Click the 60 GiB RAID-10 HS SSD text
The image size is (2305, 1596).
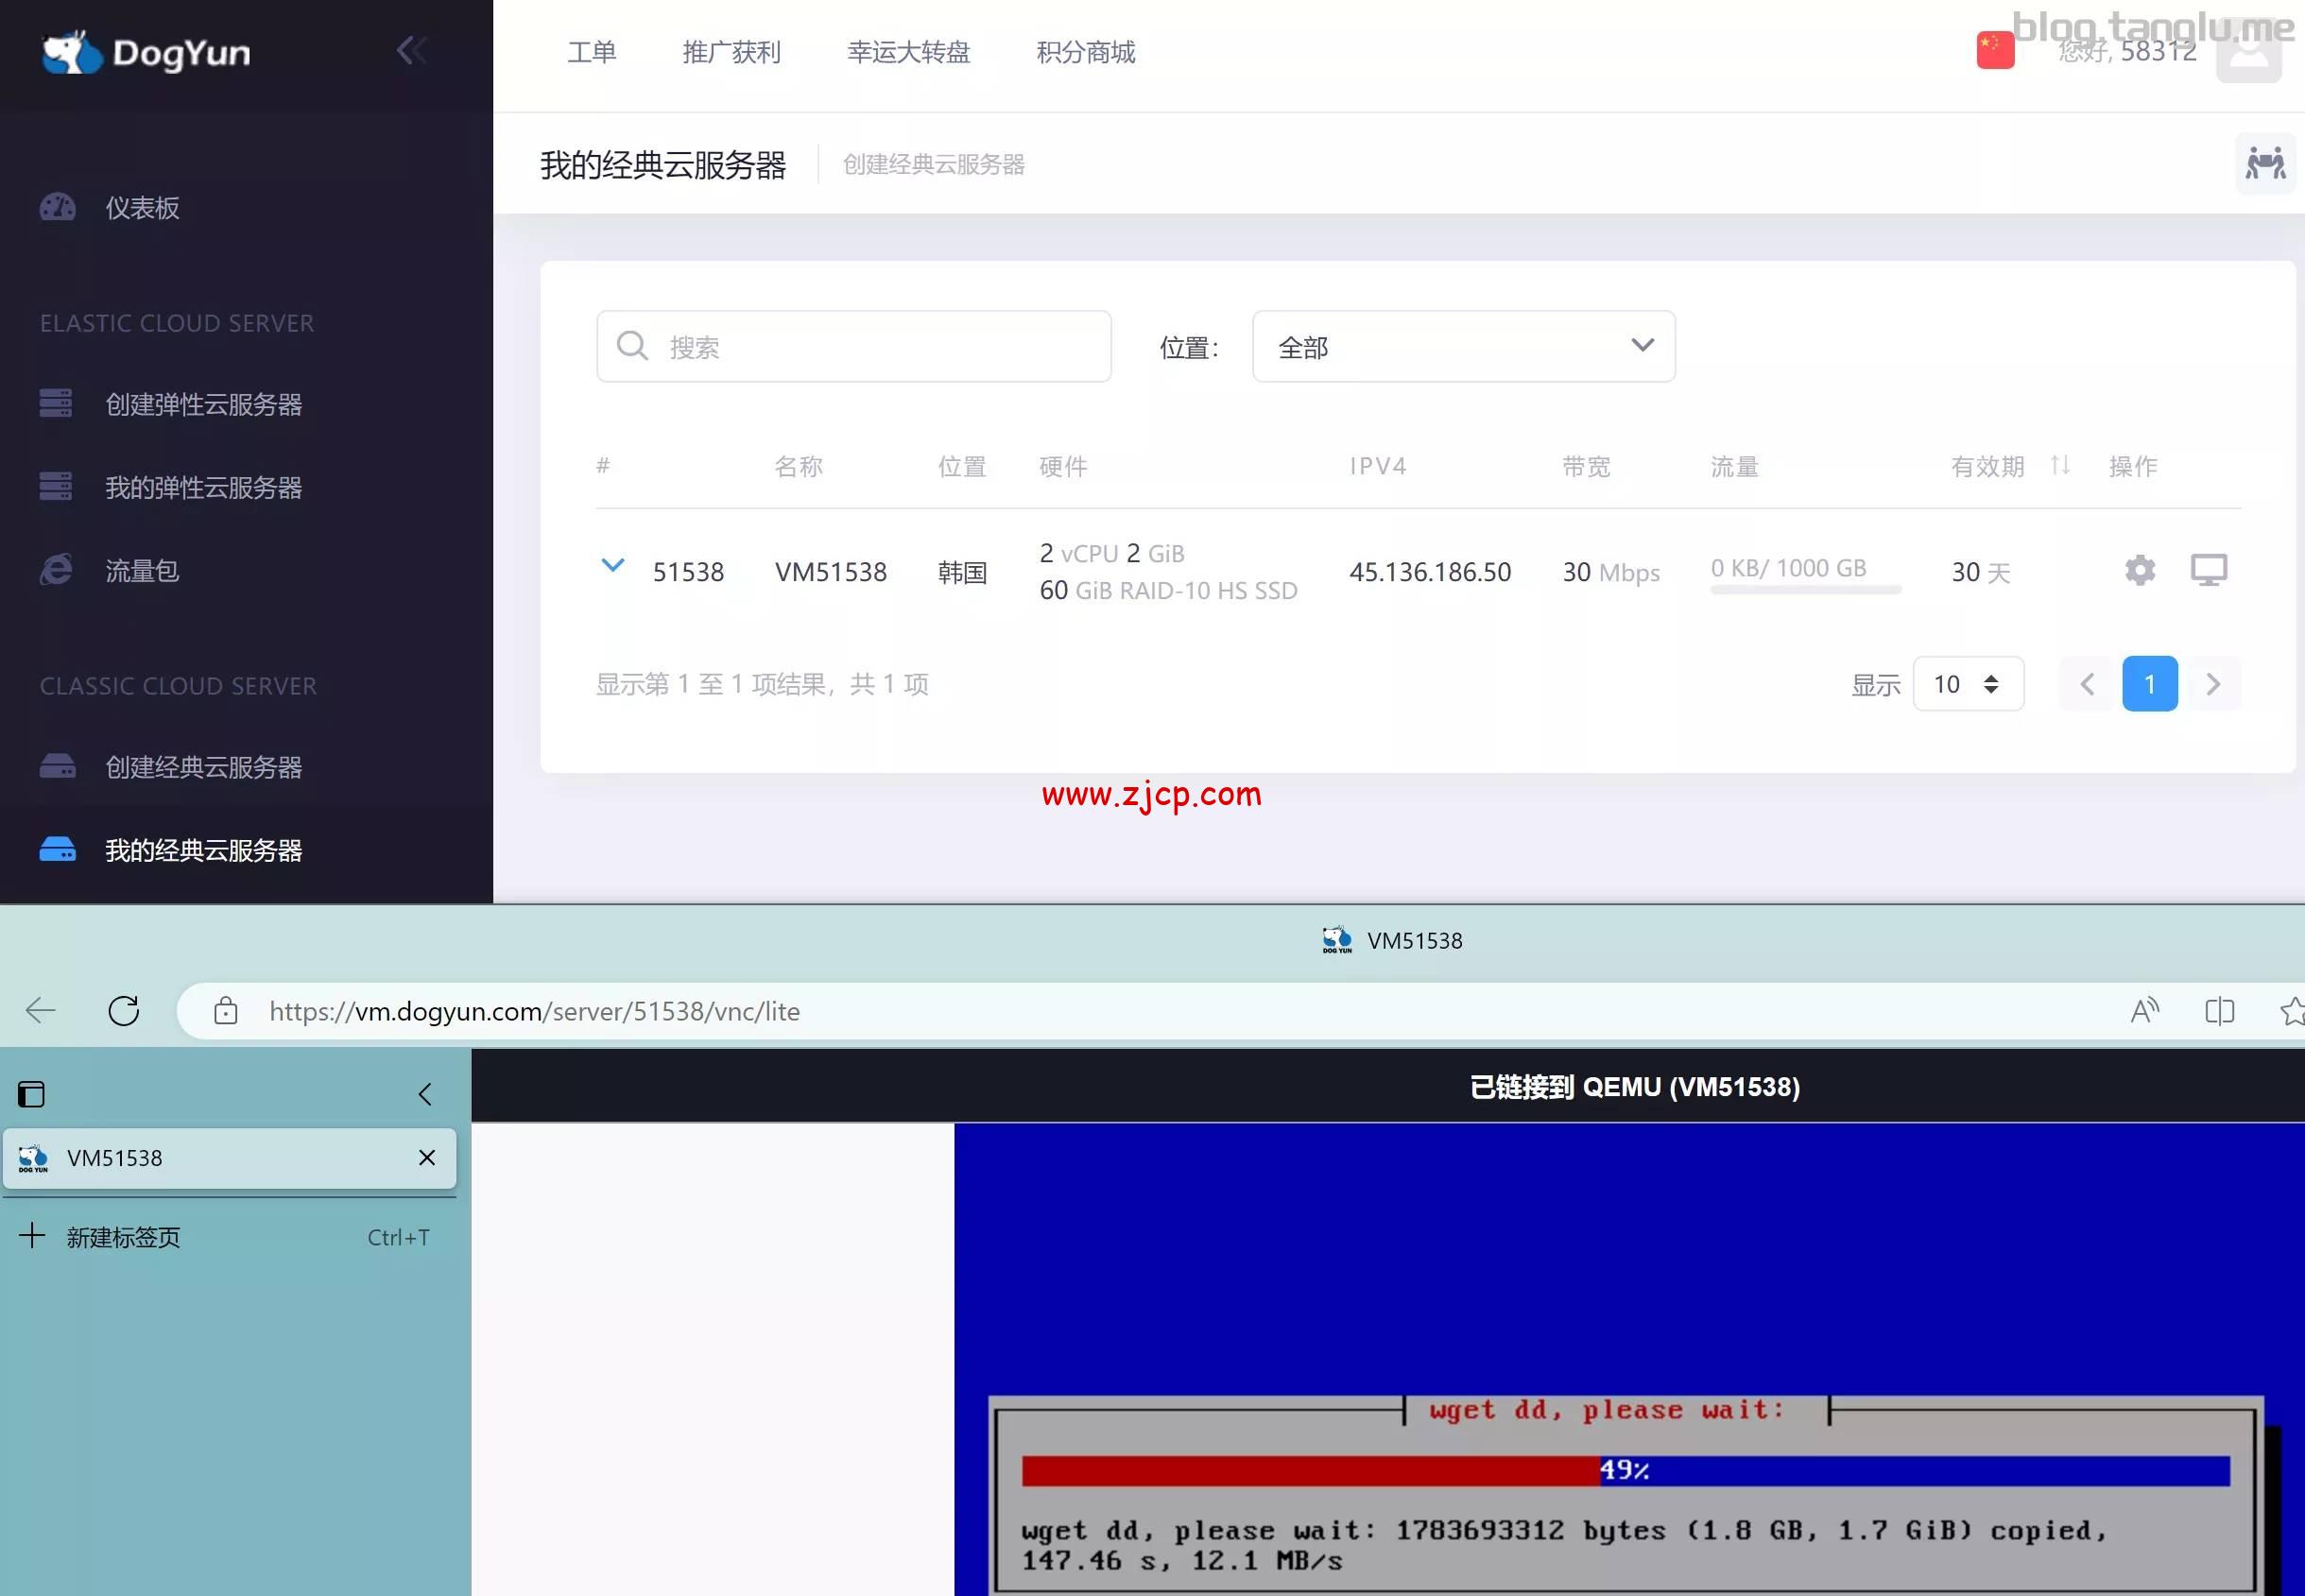(x=1168, y=590)
